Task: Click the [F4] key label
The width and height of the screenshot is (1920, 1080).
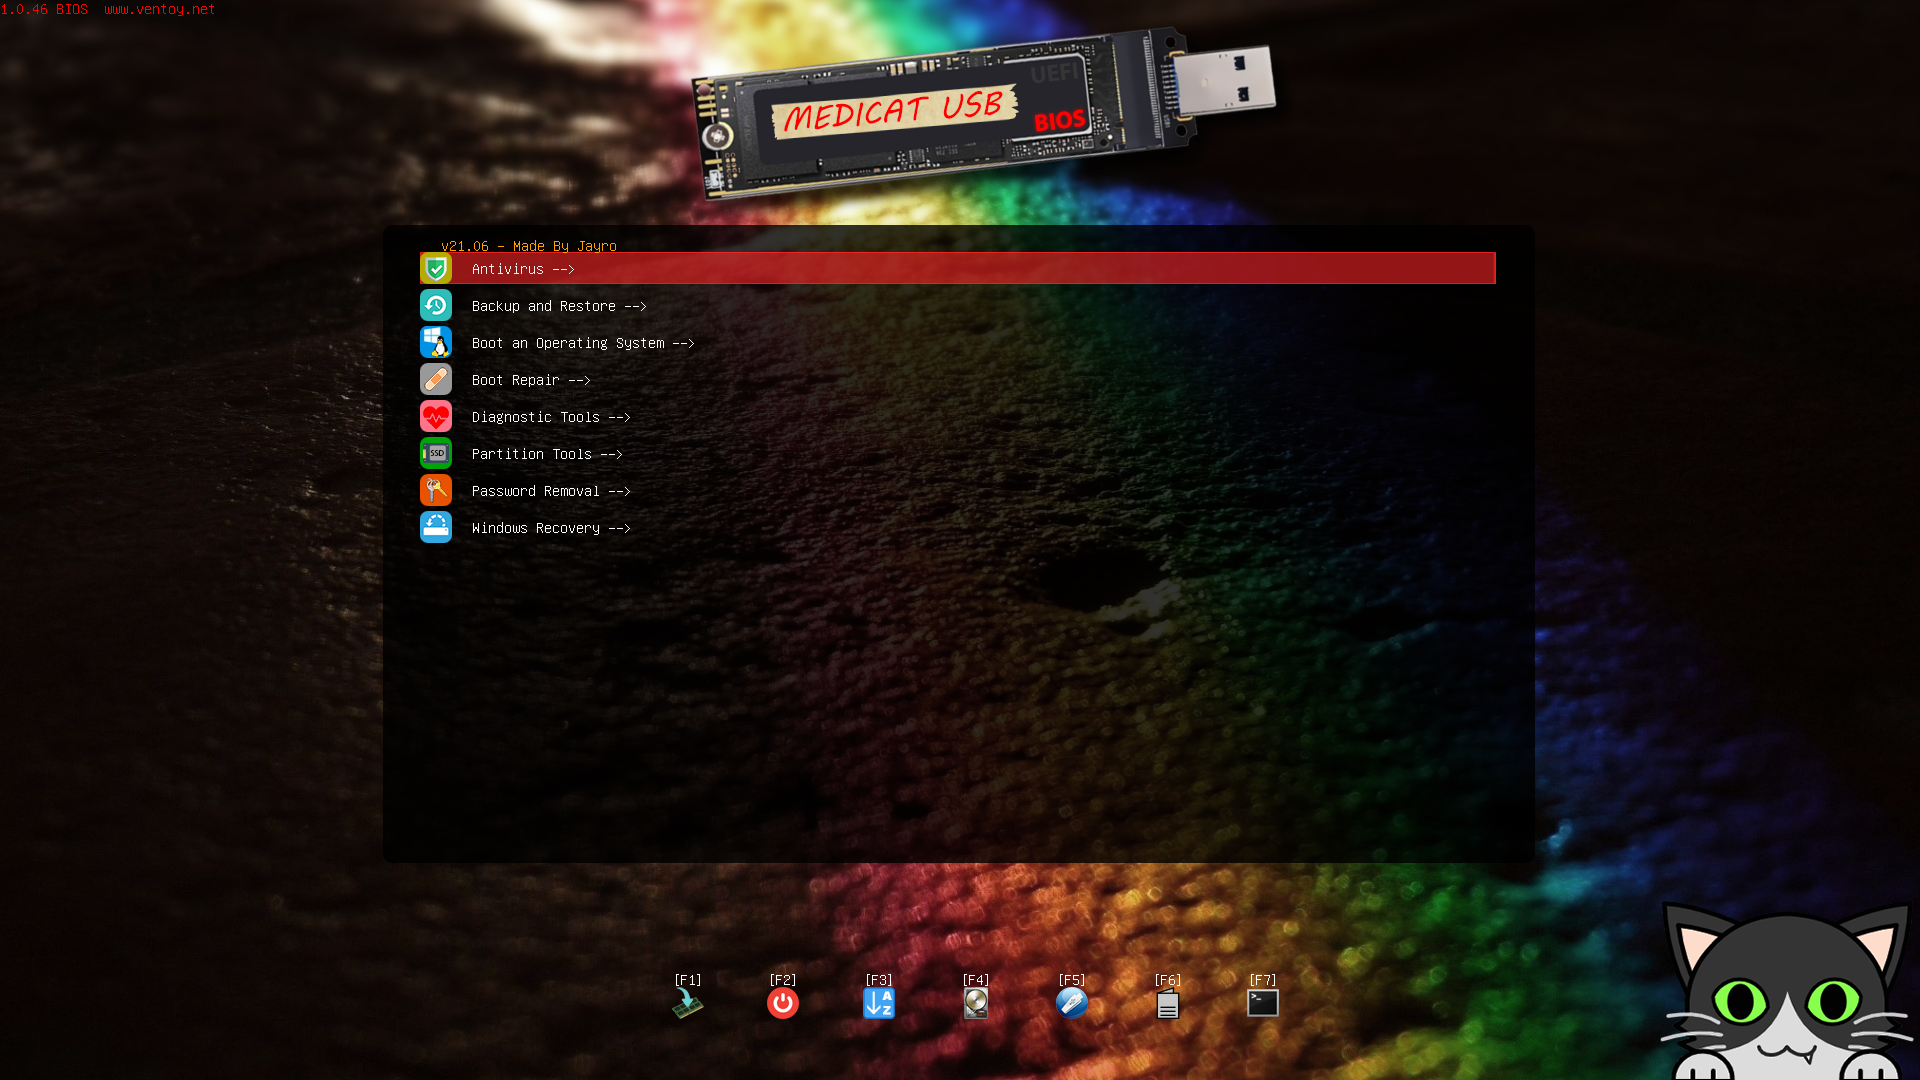Action: click(976, 980)
